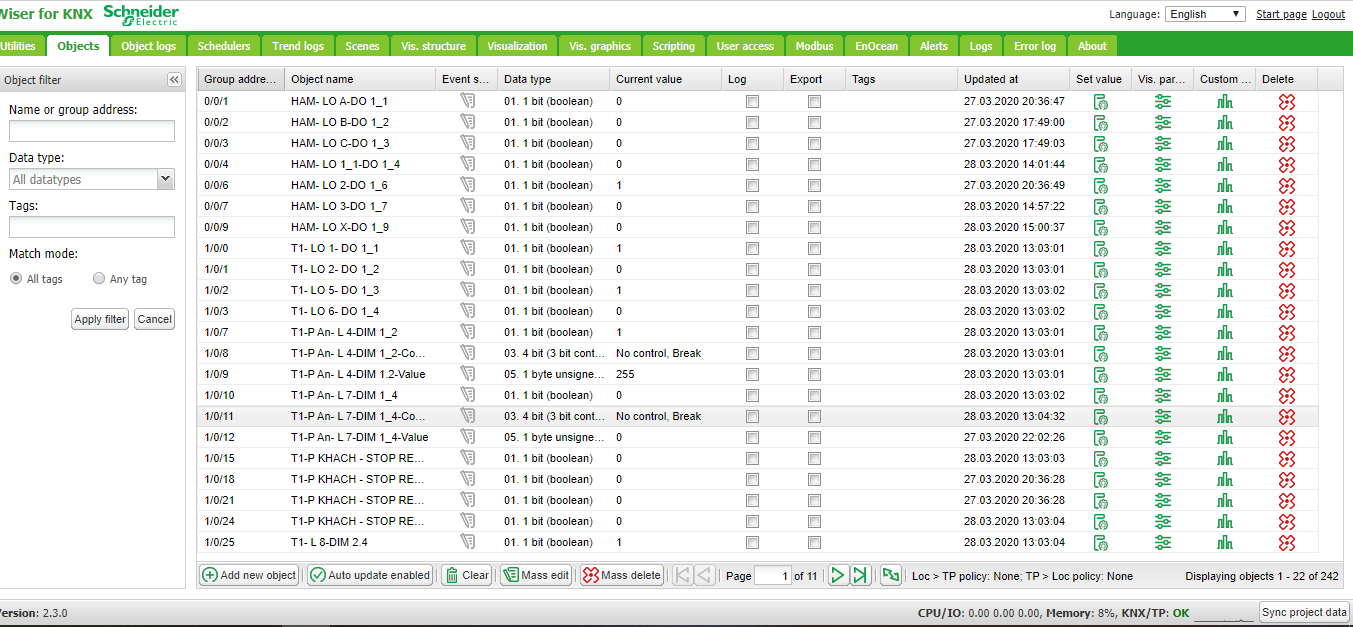Click the Name or group address field

(x=92, y=131)
